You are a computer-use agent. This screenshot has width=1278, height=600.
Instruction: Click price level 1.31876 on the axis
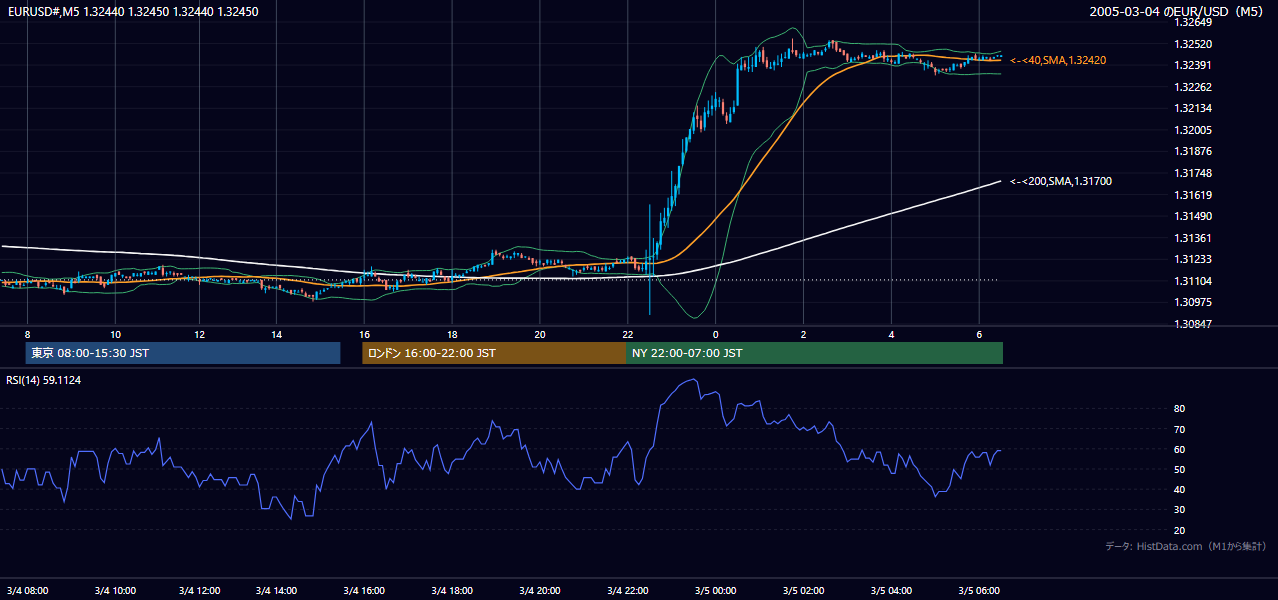click(x=1193, y=152)
